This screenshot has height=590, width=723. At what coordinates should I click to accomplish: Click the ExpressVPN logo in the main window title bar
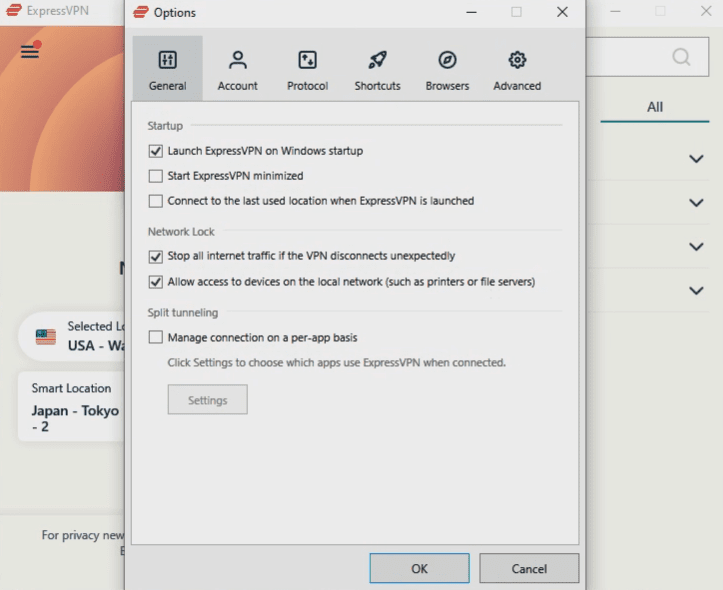(x=14, y=10)
